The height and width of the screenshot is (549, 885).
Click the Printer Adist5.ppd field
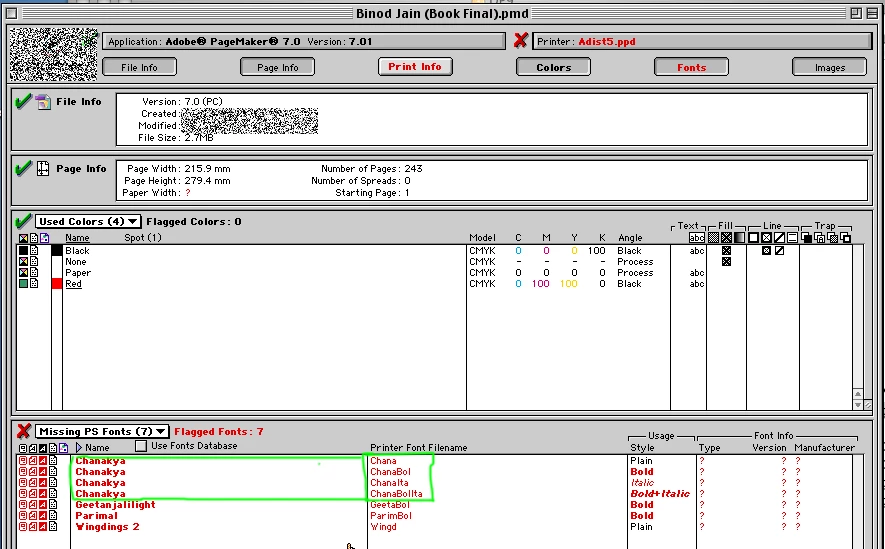pos(703,41)
